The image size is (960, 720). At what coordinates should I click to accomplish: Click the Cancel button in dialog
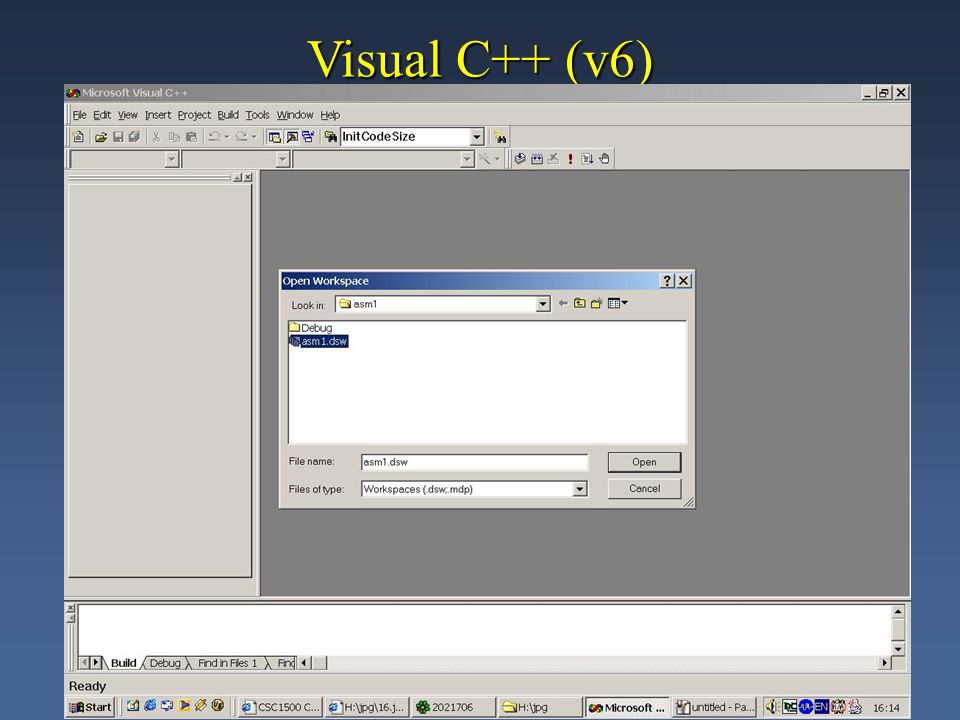tap(644, 489)
